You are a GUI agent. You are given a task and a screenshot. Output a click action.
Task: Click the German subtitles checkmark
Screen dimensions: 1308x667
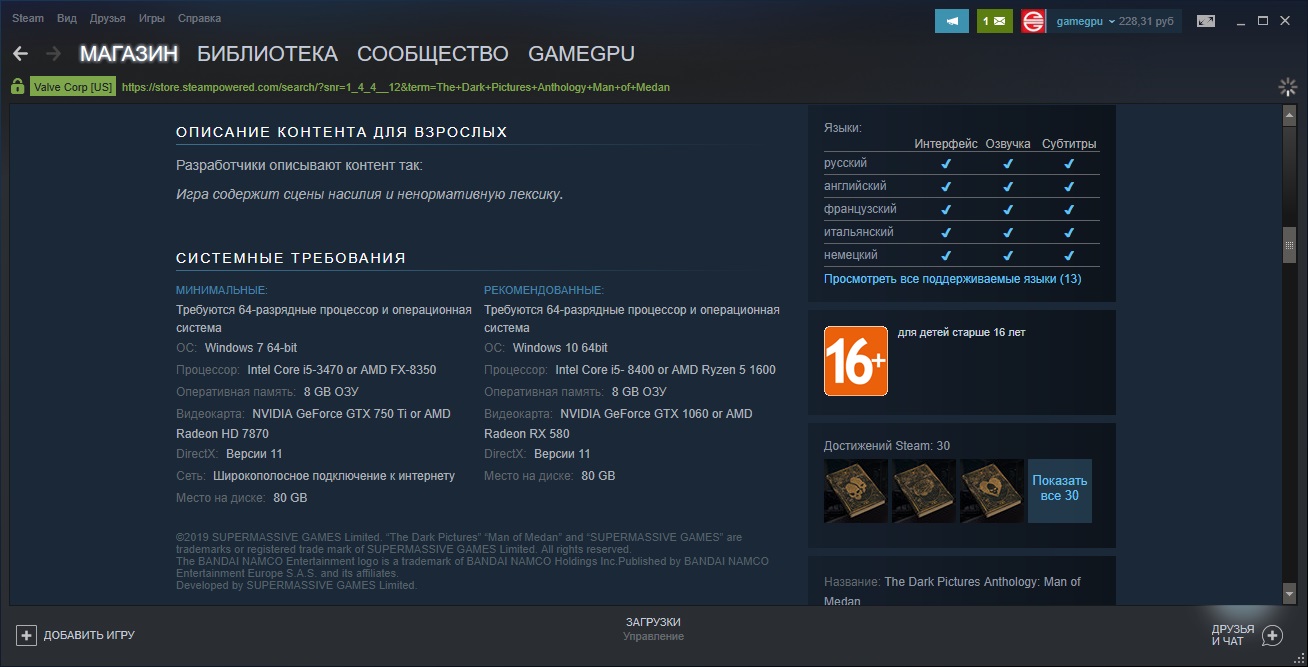pyautogui.click(x=1069, y=255)
